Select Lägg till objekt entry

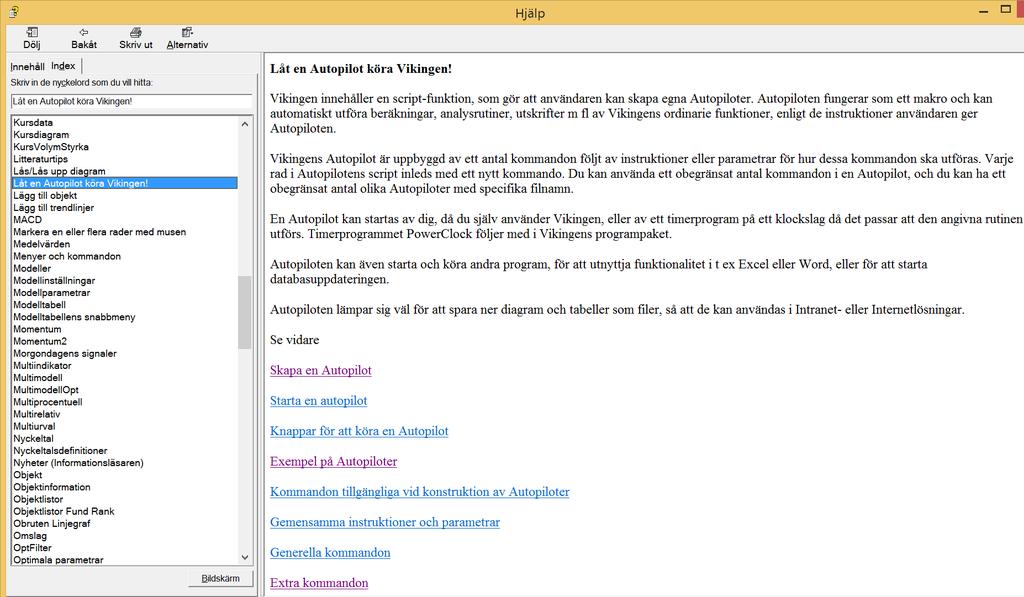click(45, 195)
